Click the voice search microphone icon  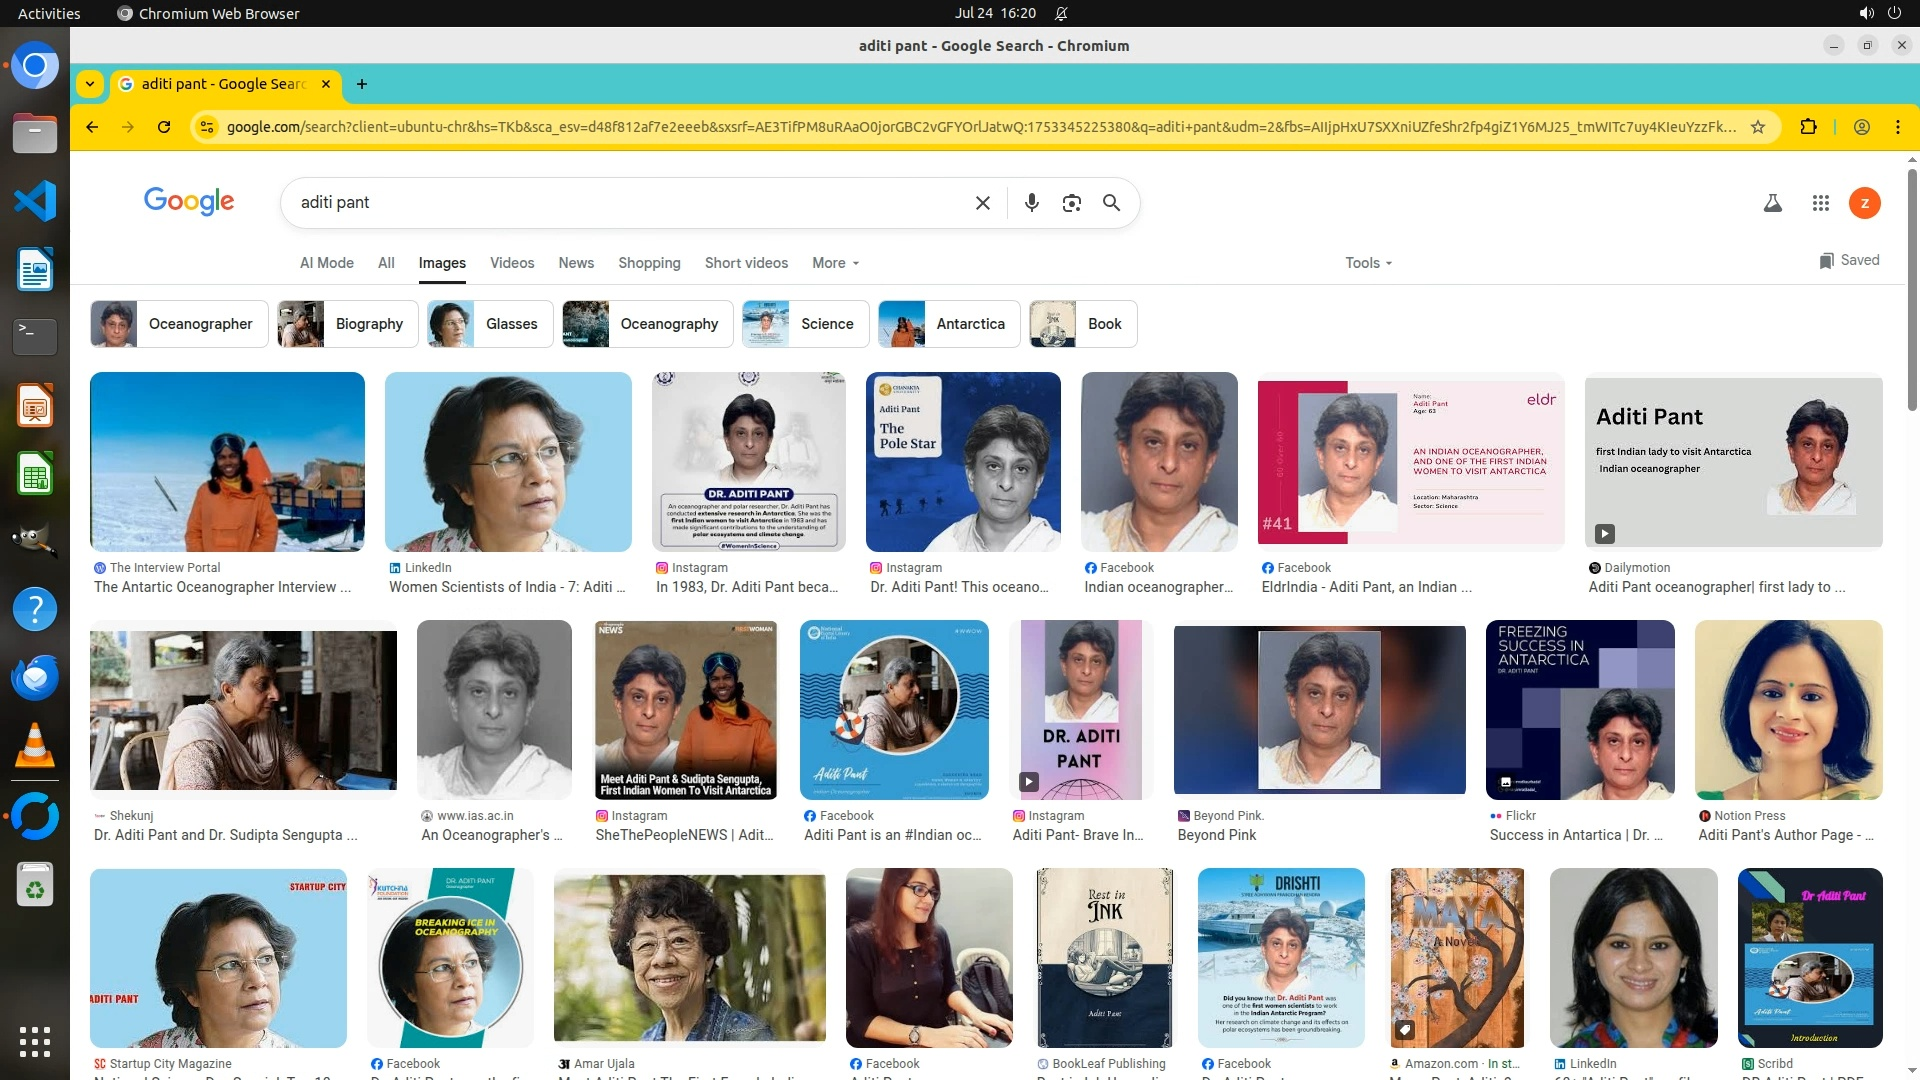(x=1031, y=203)
